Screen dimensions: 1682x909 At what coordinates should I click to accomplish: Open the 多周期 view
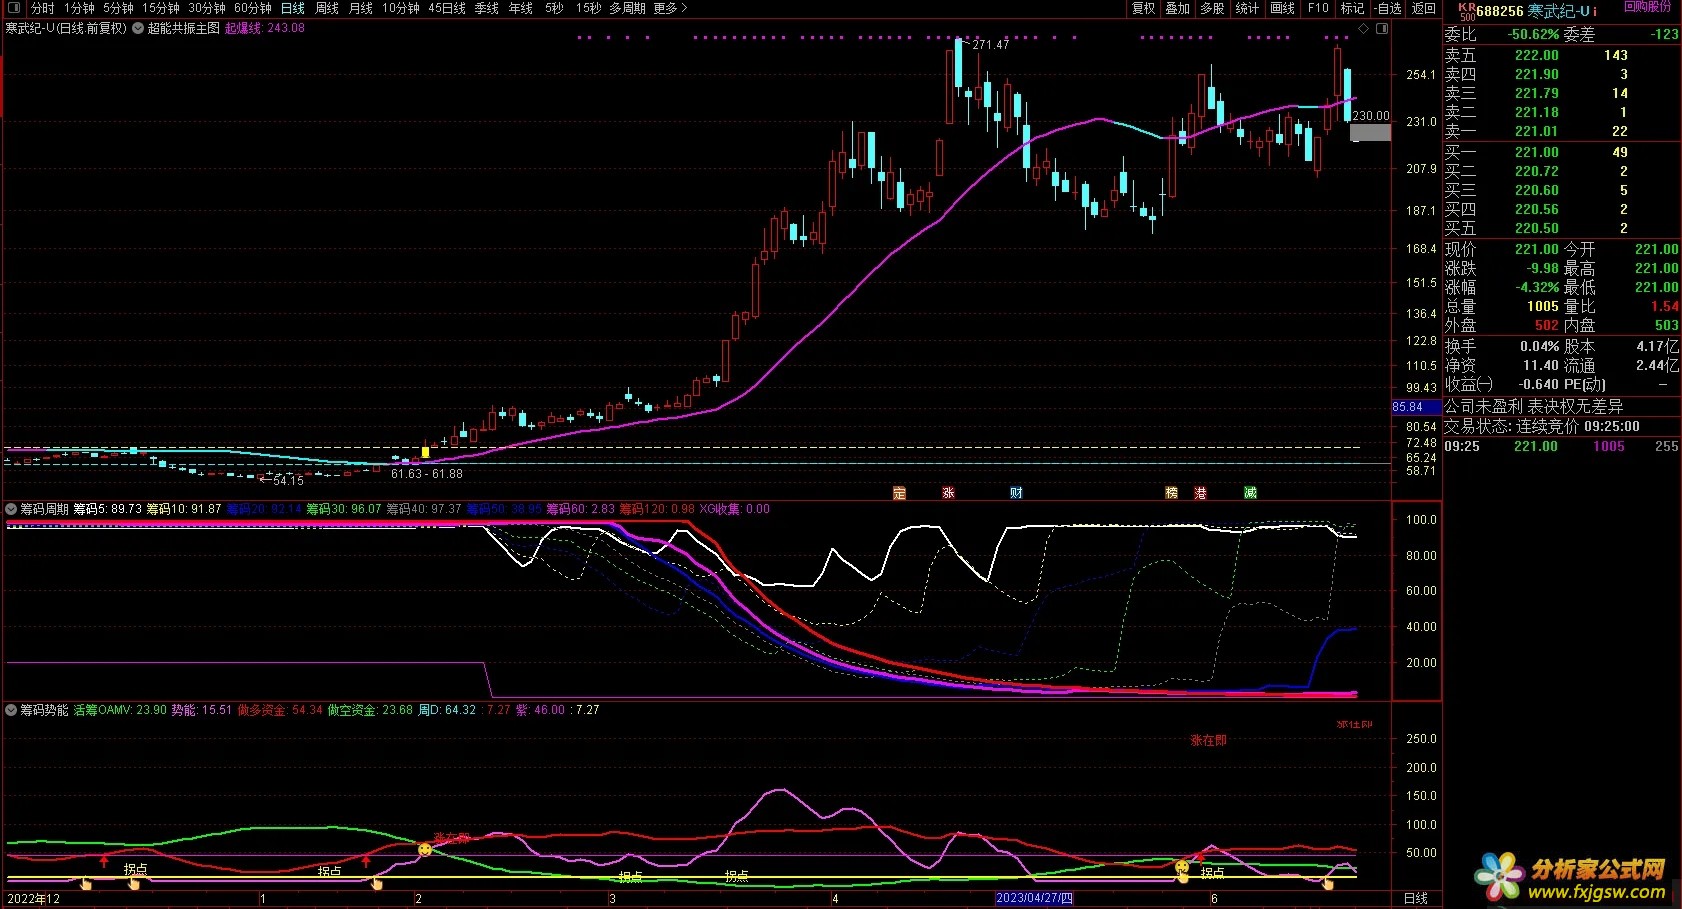click(x=627, y=8)
